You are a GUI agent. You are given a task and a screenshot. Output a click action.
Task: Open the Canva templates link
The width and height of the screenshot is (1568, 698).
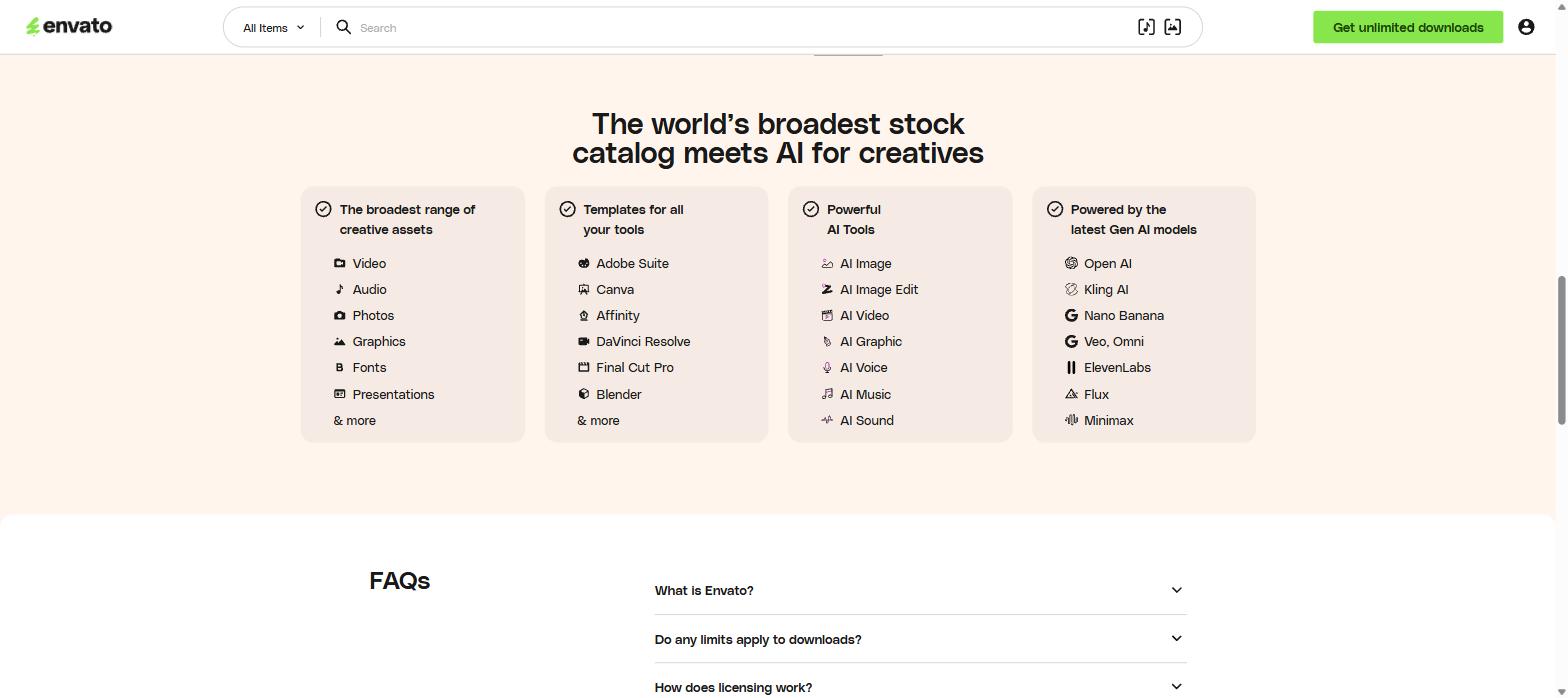615,289
